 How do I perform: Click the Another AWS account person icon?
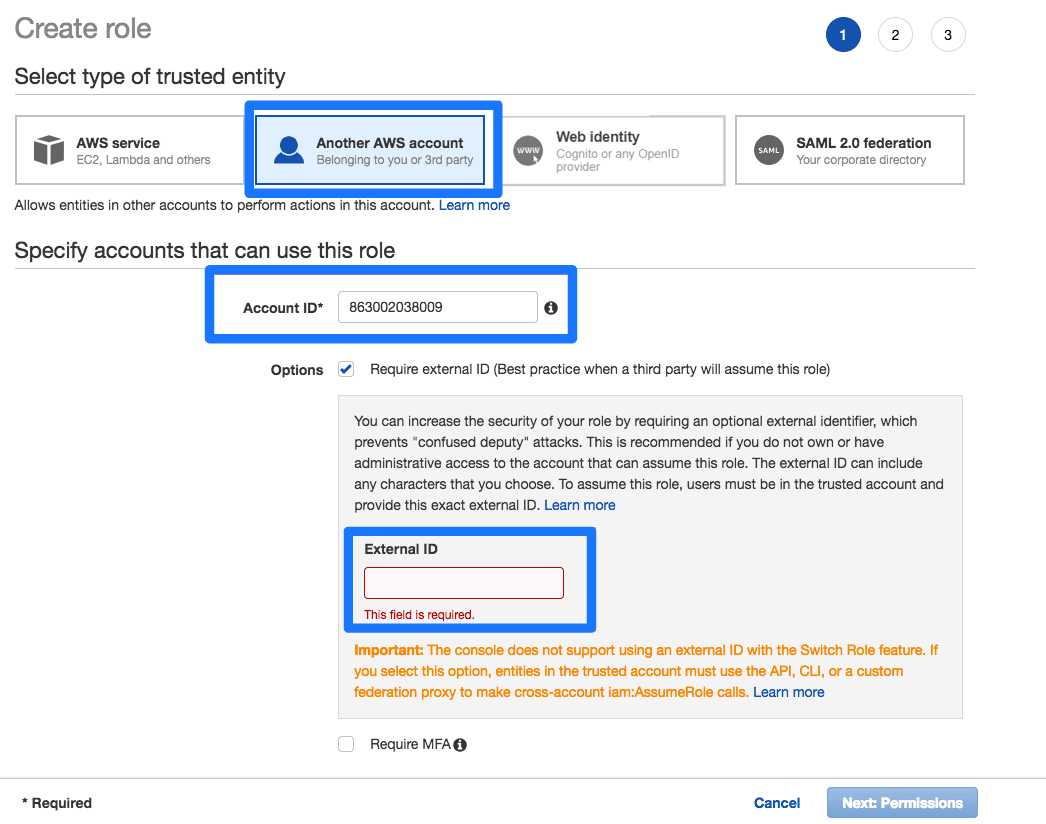[288, 150]
